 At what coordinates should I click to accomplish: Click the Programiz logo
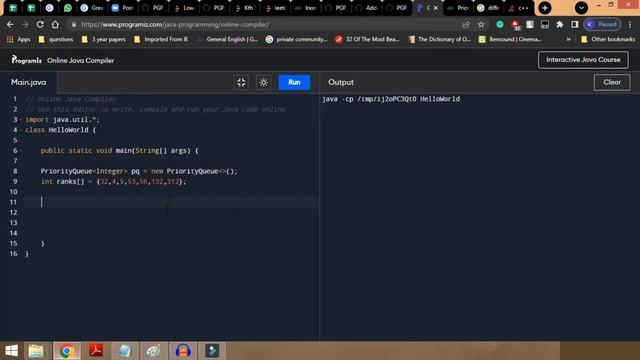point(27,60)
